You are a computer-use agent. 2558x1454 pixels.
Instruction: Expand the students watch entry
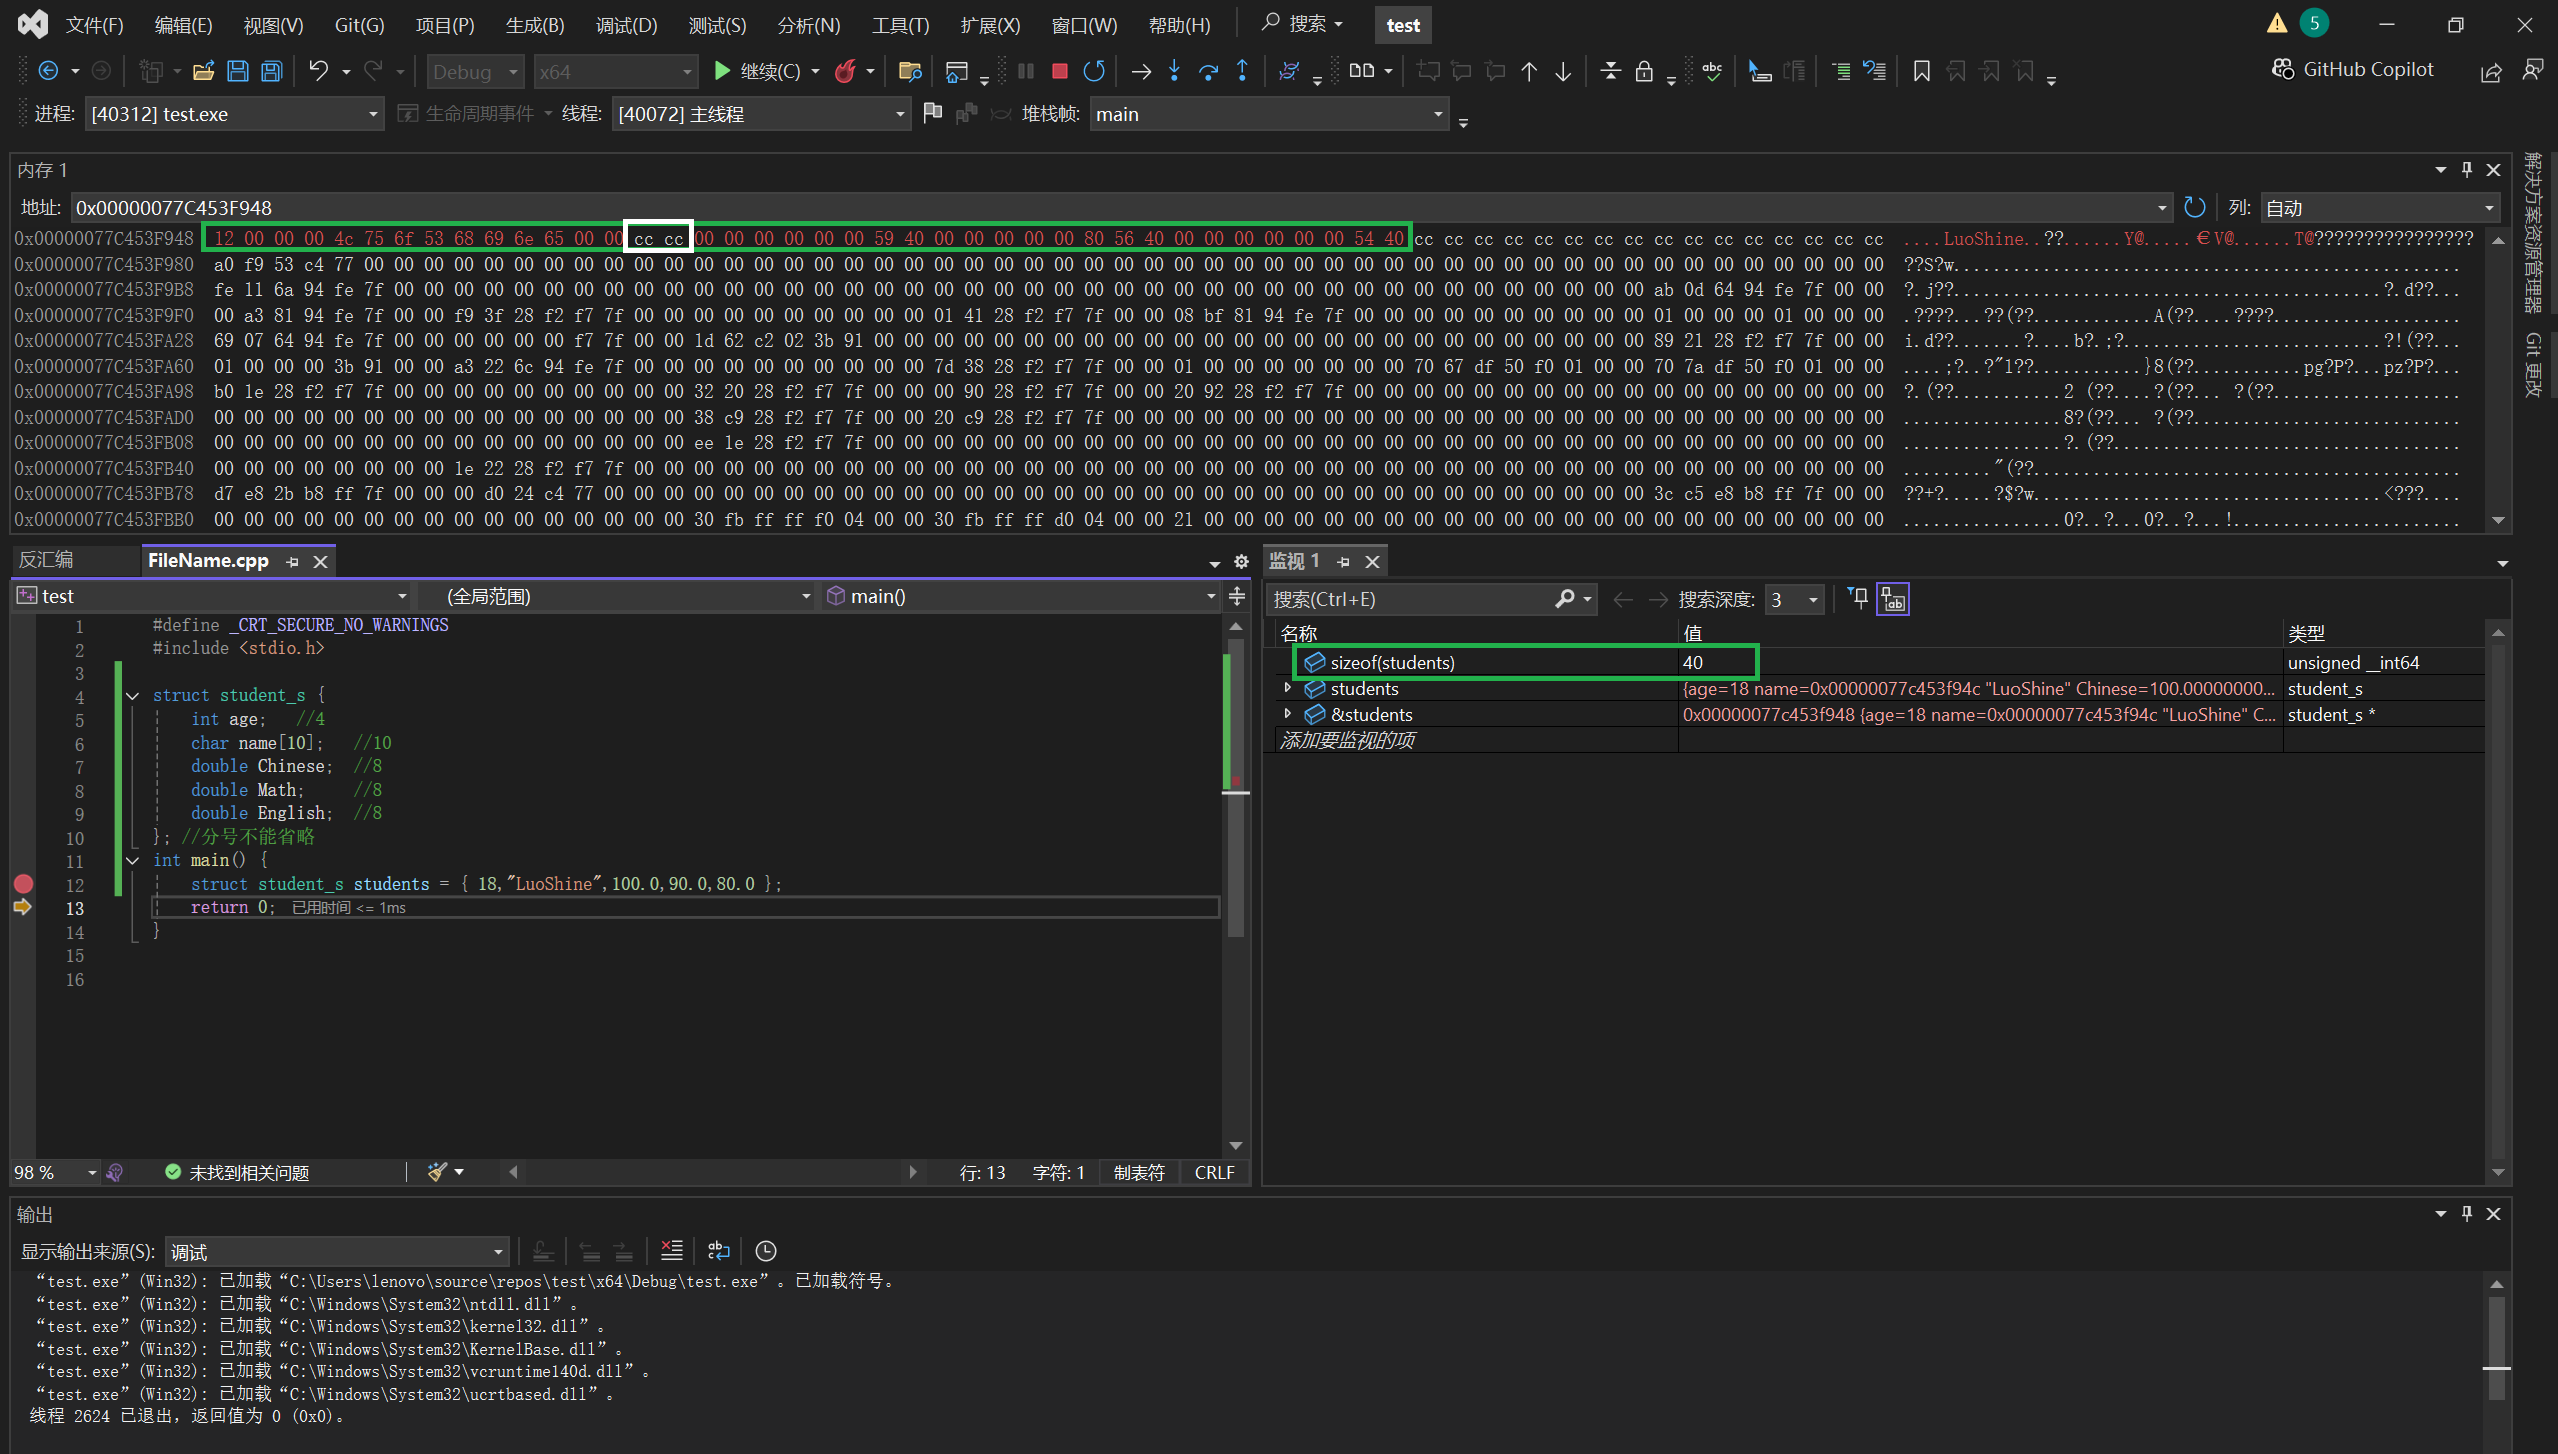point(1288,688)
